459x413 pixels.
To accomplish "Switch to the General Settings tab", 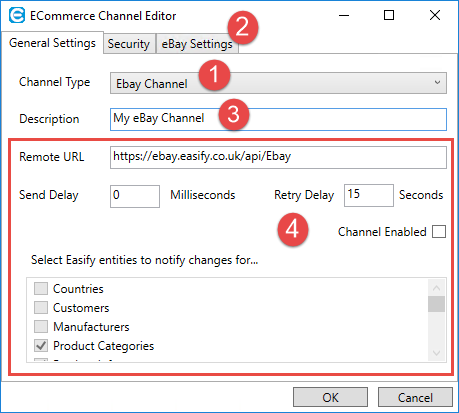I will pos(52,43).
